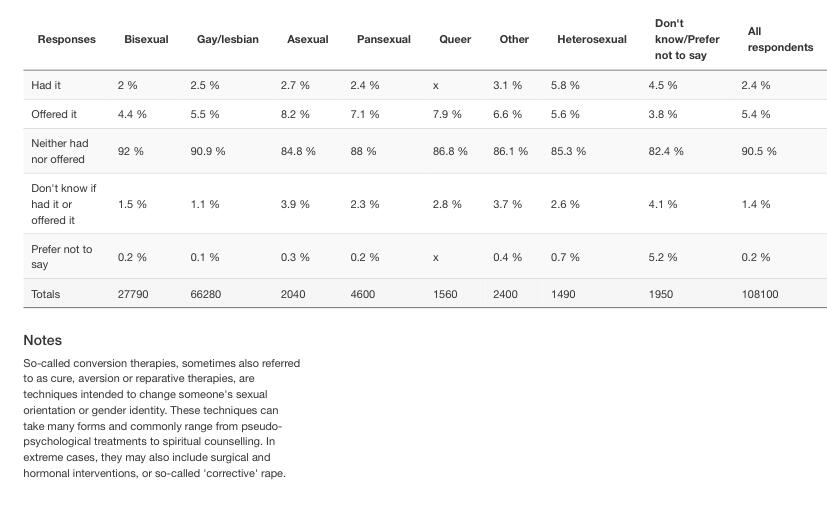Click the 108100 total respondents cell
827x507 pixels.
click(760, 294)
